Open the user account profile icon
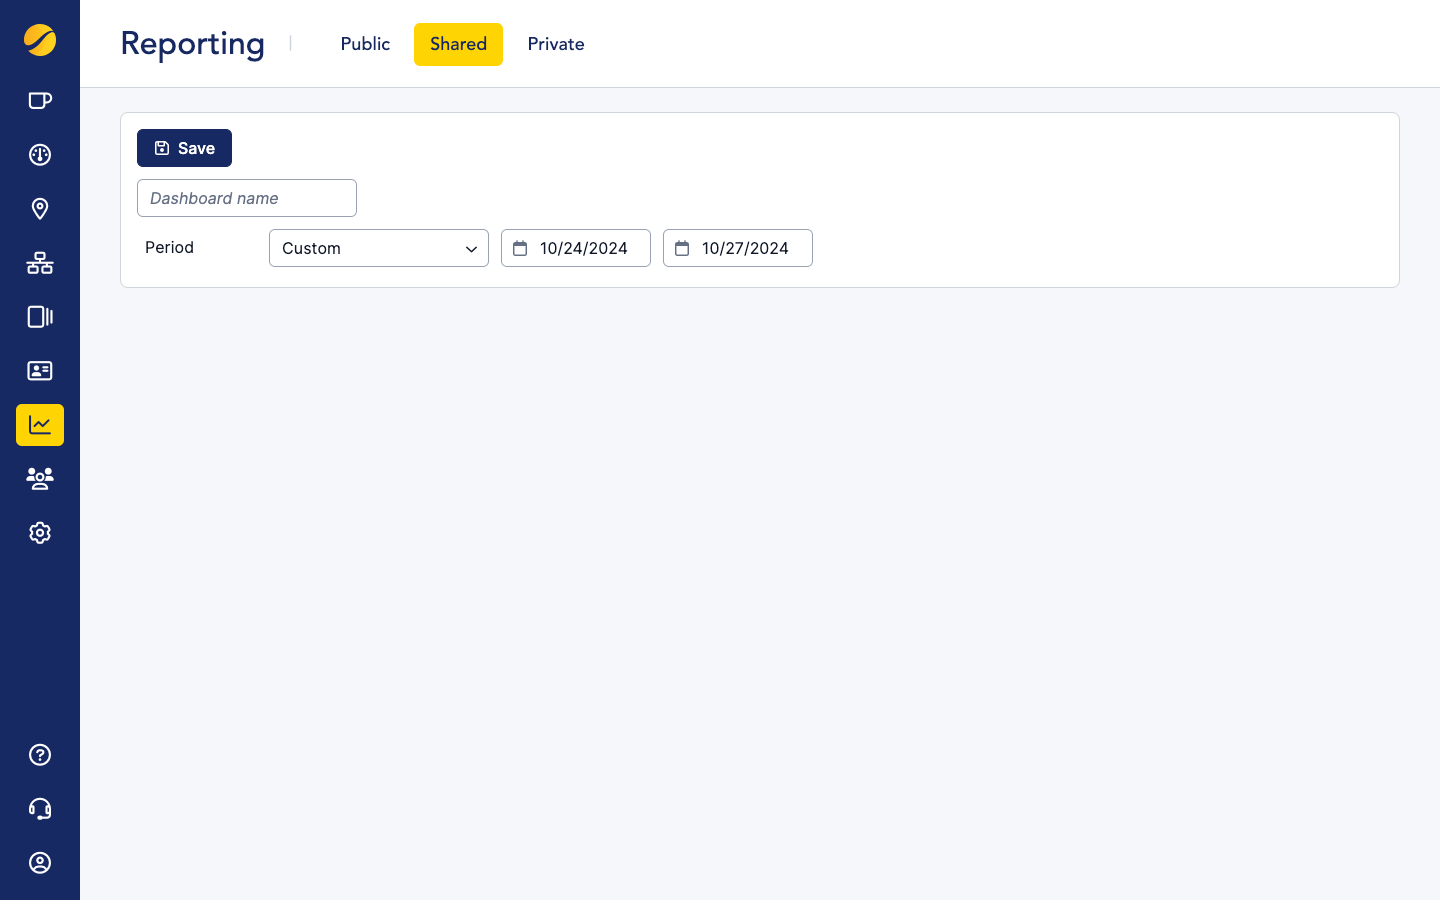Image resolution: width=1440 pixels, height=900 pixels. (x=40, y=863)
